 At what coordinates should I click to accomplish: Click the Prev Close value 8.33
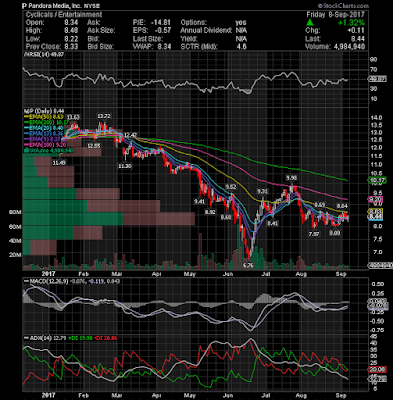pos(71,47)
